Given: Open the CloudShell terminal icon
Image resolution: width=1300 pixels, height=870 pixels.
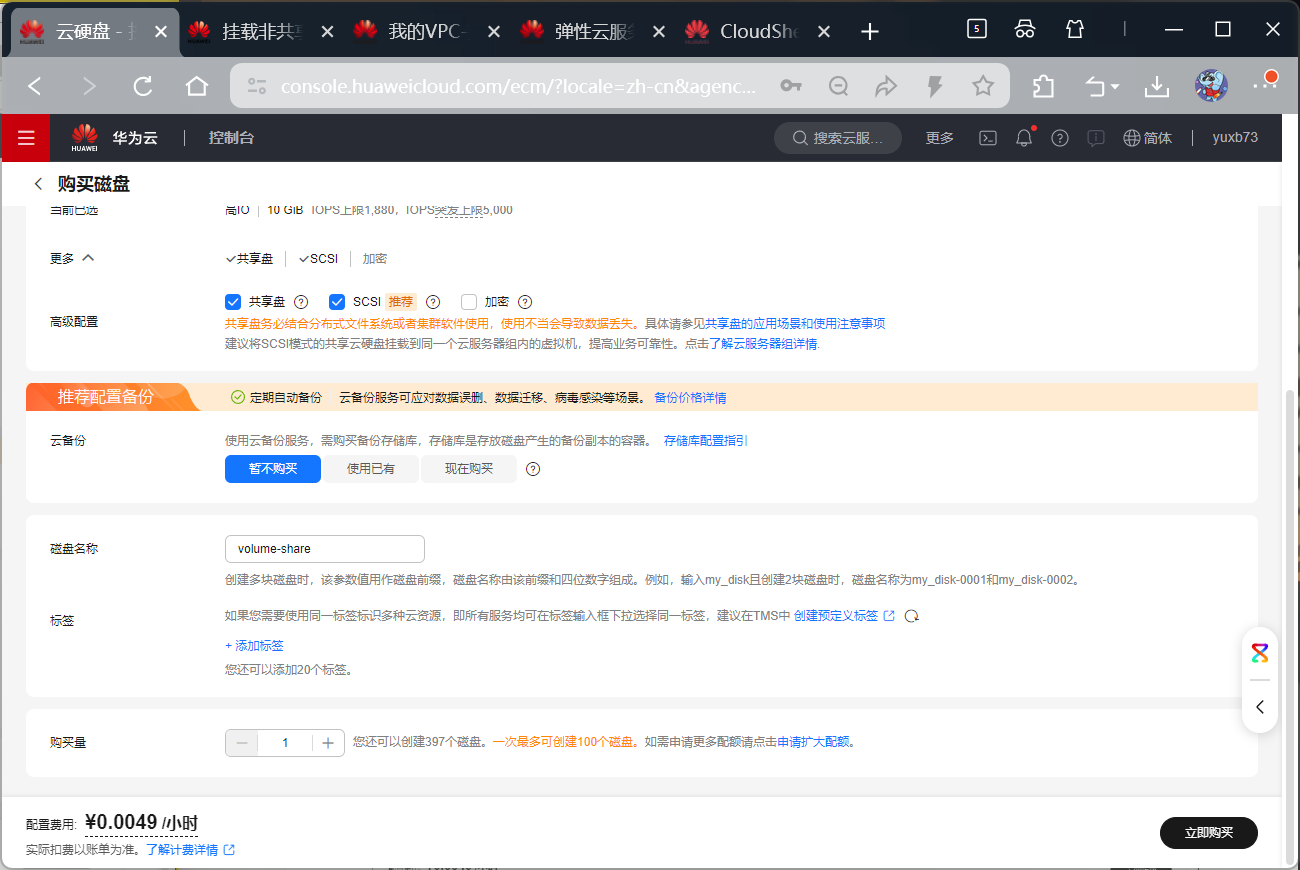Looking at the screenshot, I should 987,138.
